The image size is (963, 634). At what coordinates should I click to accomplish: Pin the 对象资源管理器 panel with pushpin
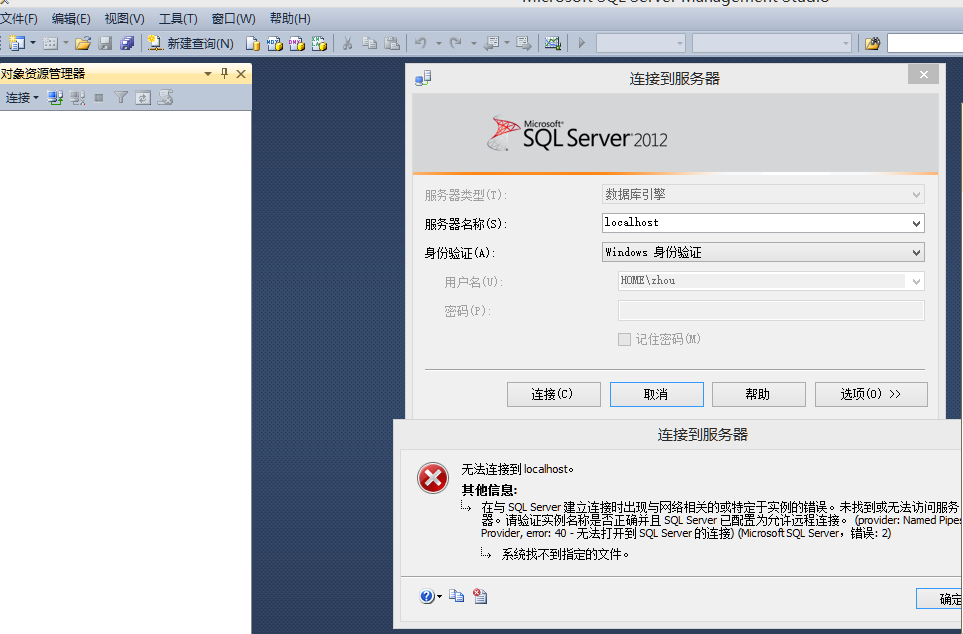224,73
